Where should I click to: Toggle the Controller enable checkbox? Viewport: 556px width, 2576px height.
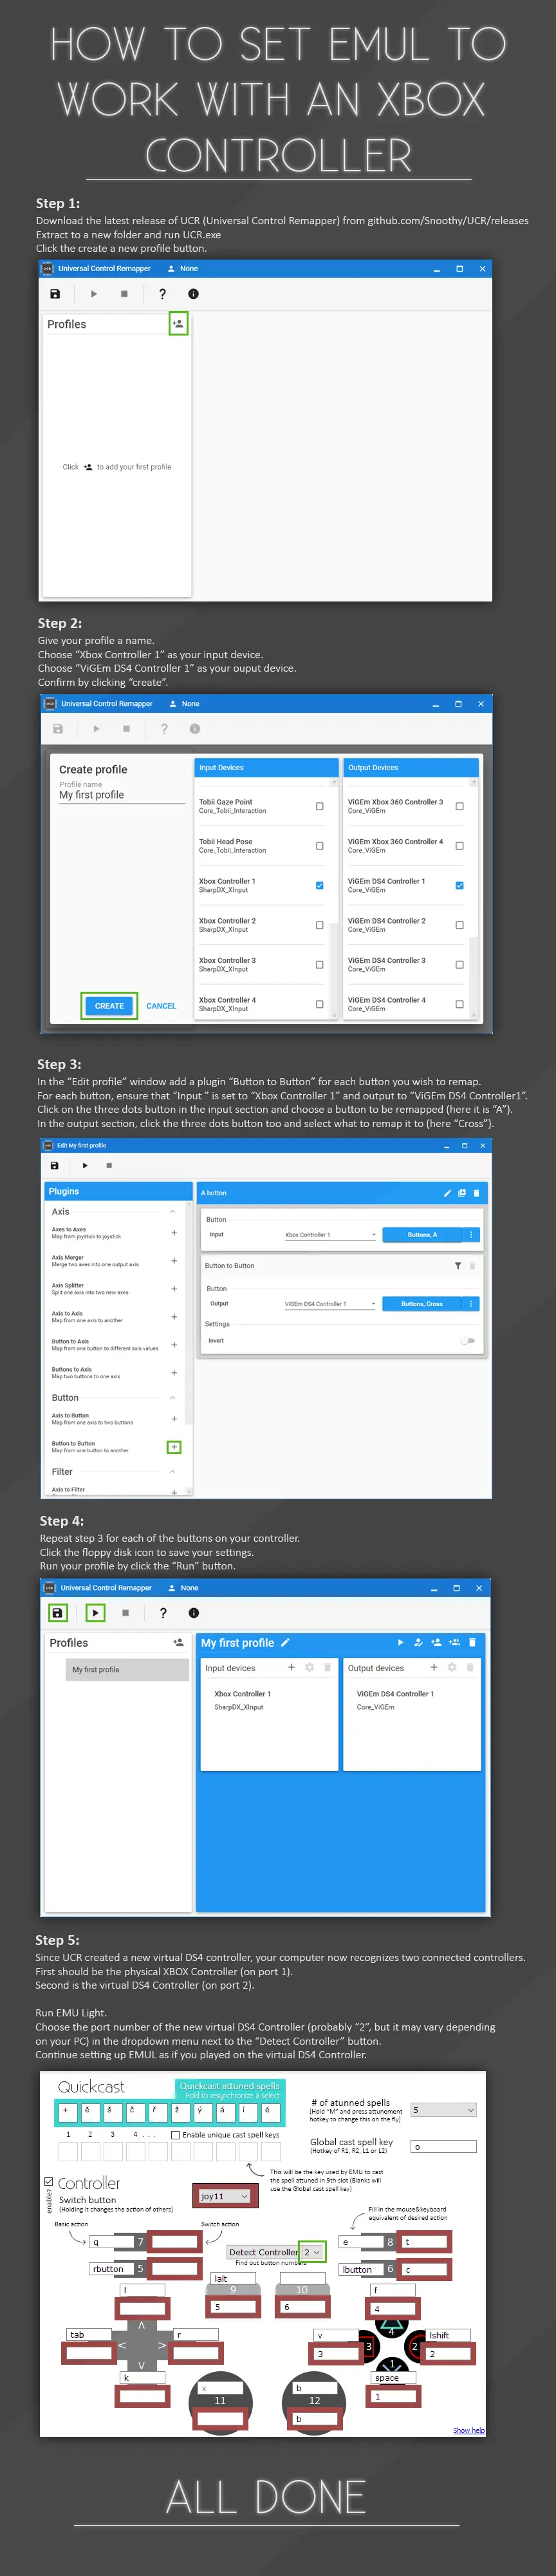[49, 2181]
